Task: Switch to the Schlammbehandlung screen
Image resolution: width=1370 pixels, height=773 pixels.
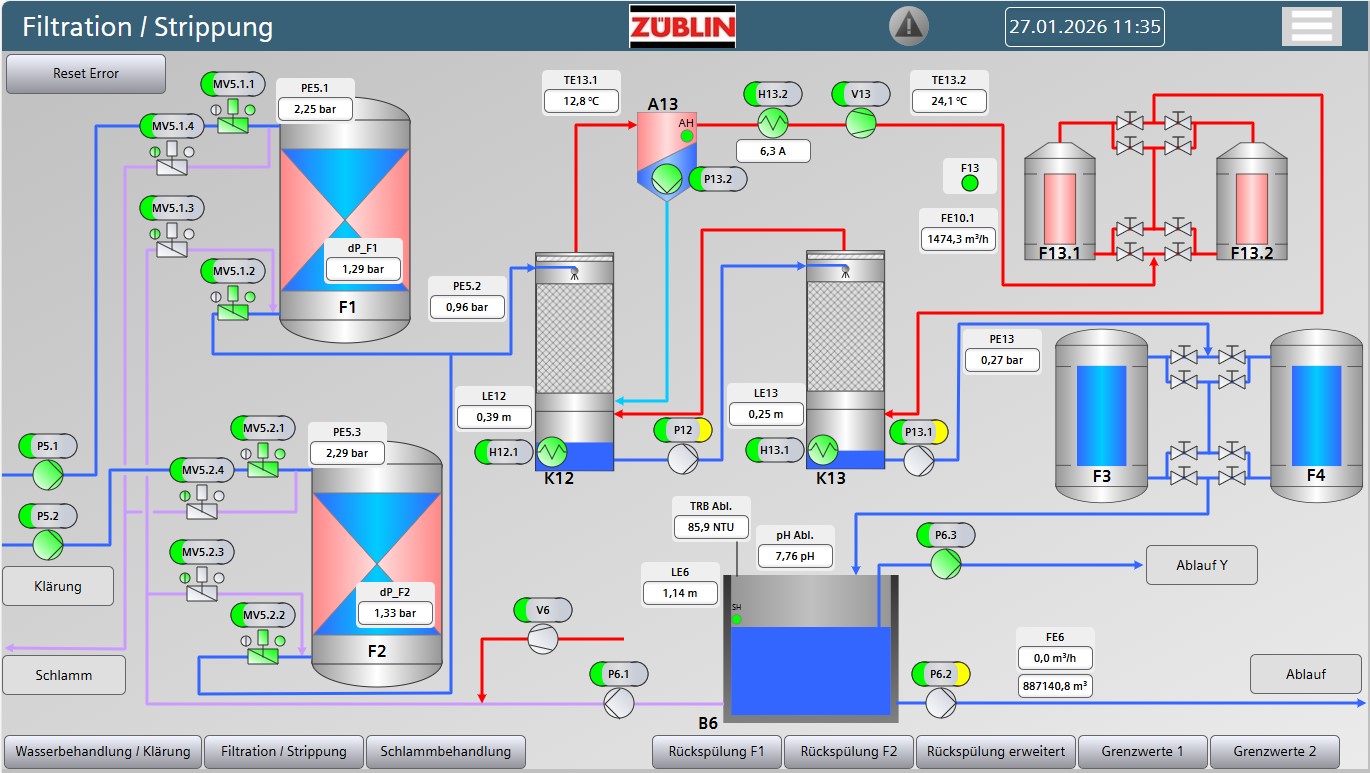Action: (x=446, y=751)
